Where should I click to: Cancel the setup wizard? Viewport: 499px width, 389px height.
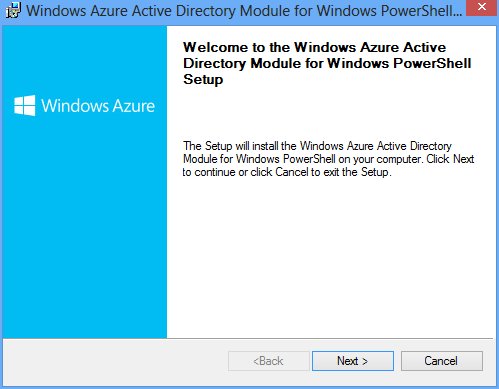442,361
